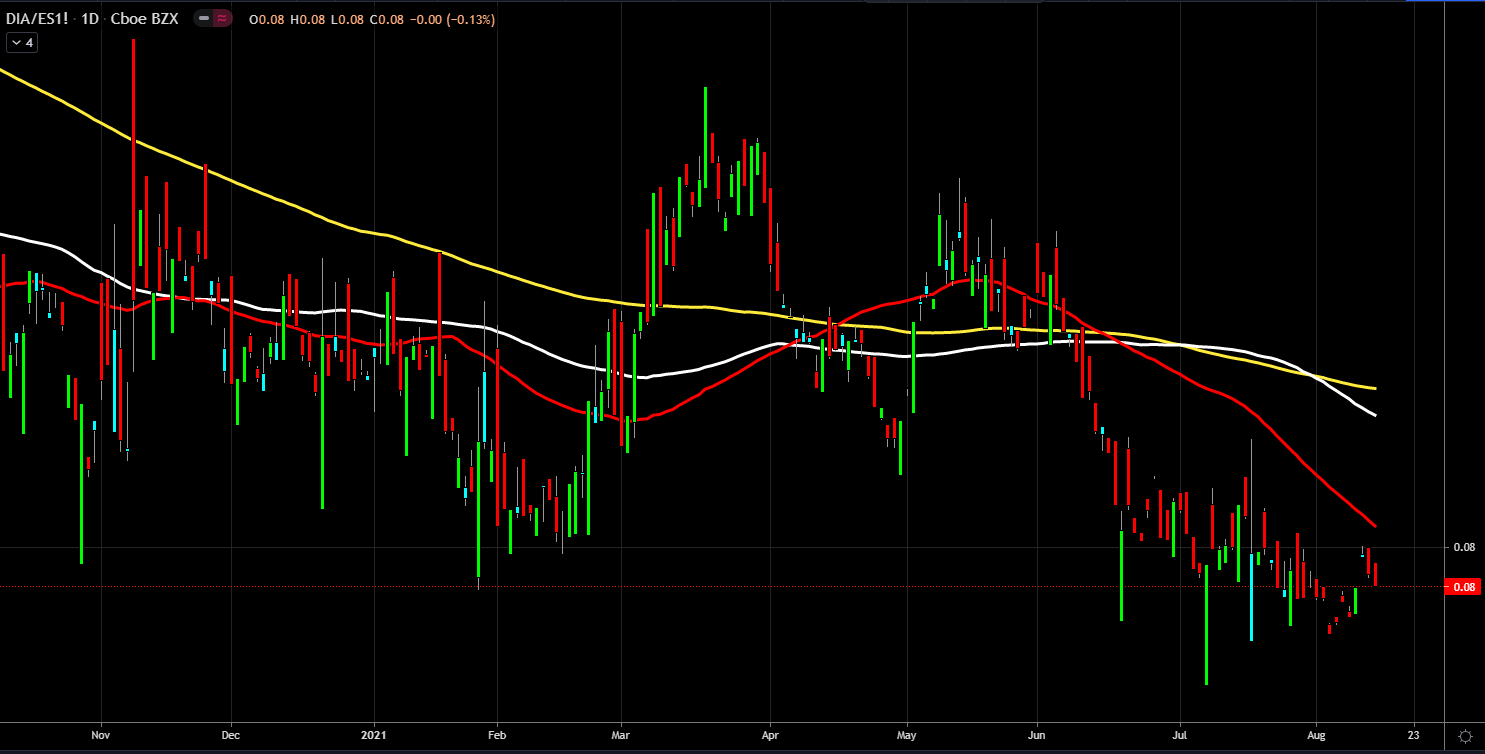
Task: Click the Aug label on the time axis
Action: [1316, 737]
